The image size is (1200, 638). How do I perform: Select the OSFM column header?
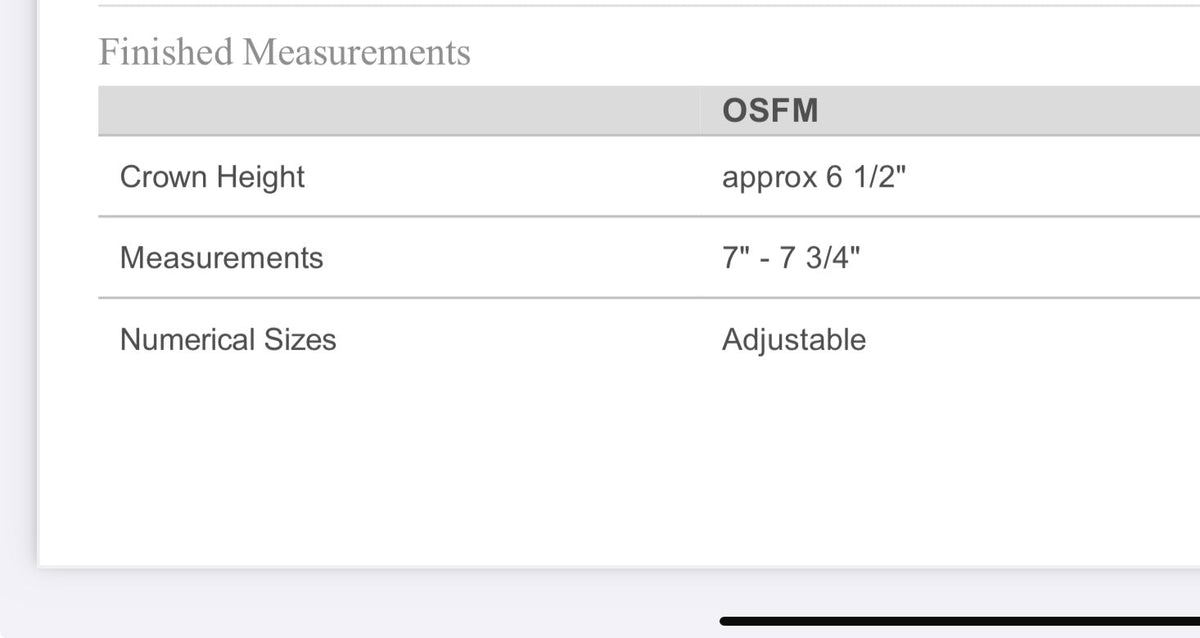tap(770, 111)
